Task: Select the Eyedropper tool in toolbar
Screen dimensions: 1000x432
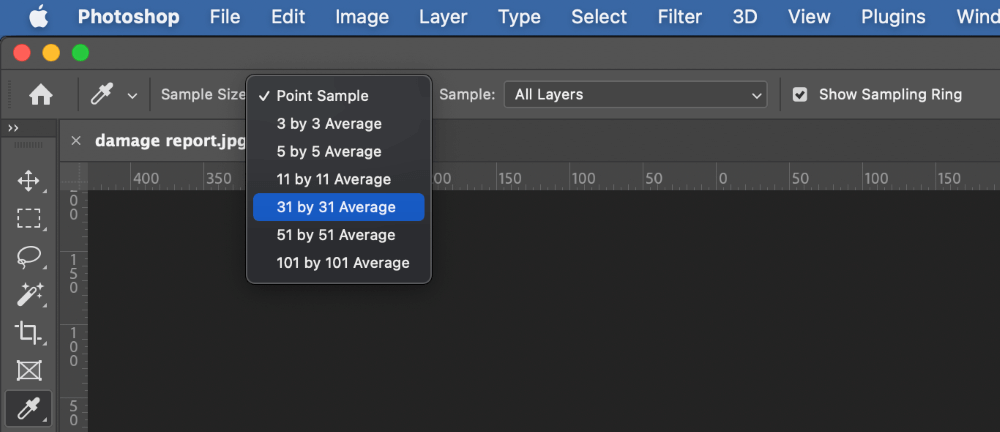Action: coord(29,408)
